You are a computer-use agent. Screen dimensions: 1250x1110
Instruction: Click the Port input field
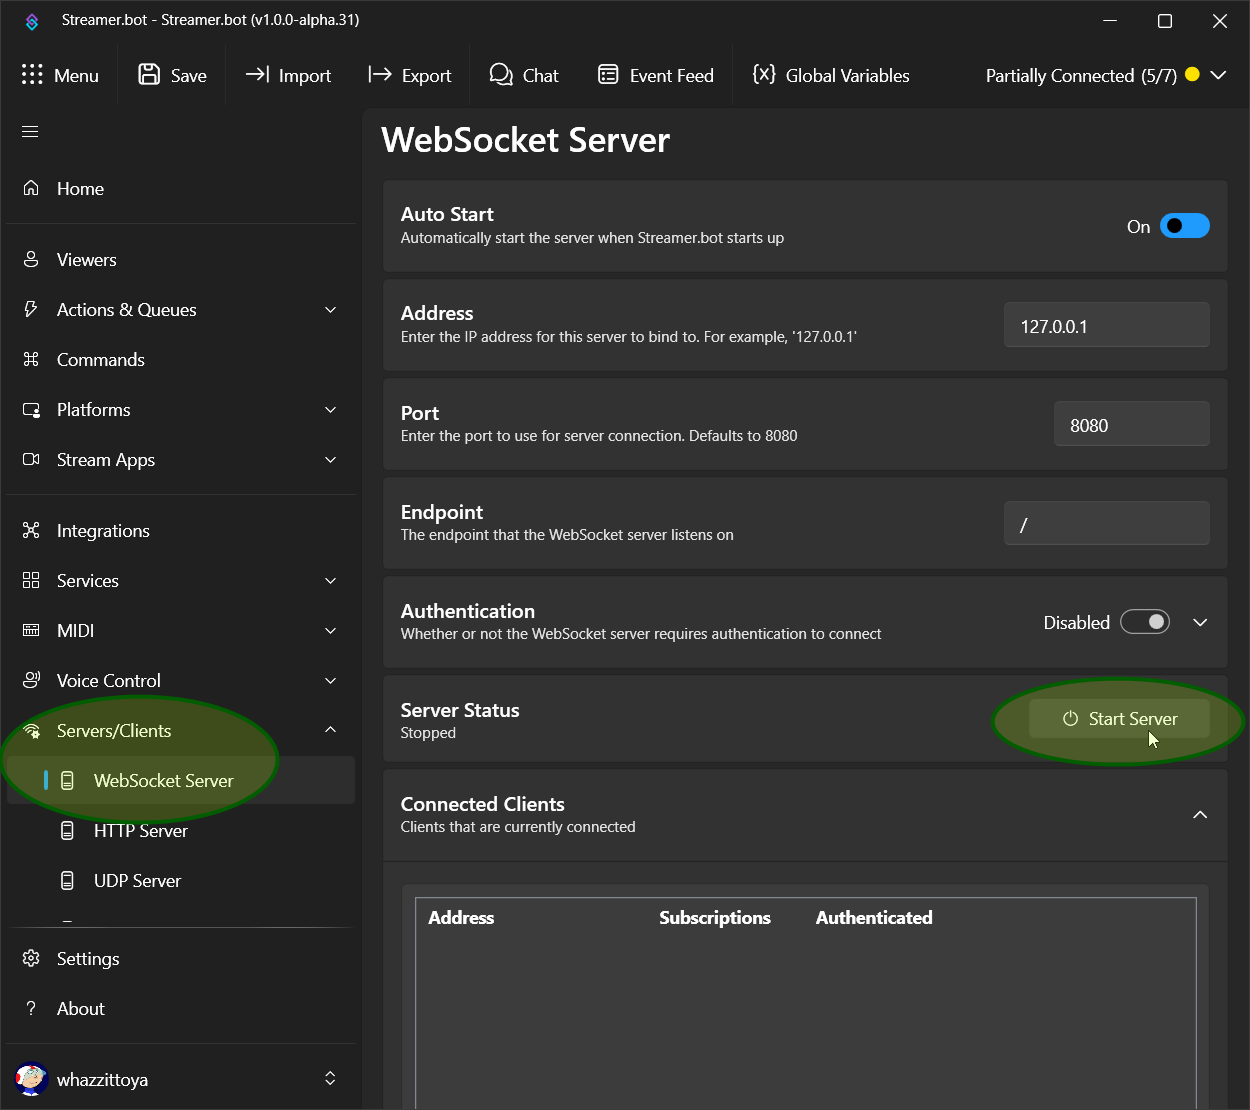click(x=1131, y=425)
